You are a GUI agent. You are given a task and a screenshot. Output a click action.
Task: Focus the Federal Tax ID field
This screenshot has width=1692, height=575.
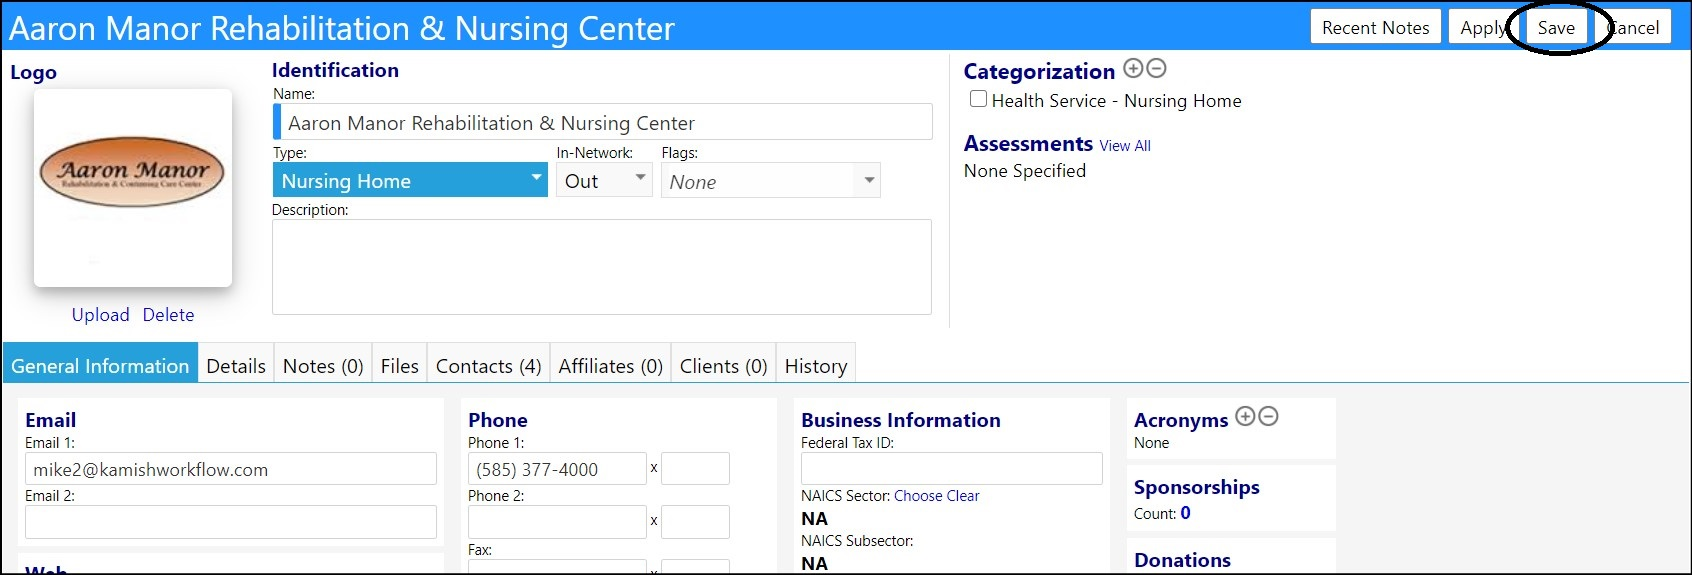[x=952, y=469]
